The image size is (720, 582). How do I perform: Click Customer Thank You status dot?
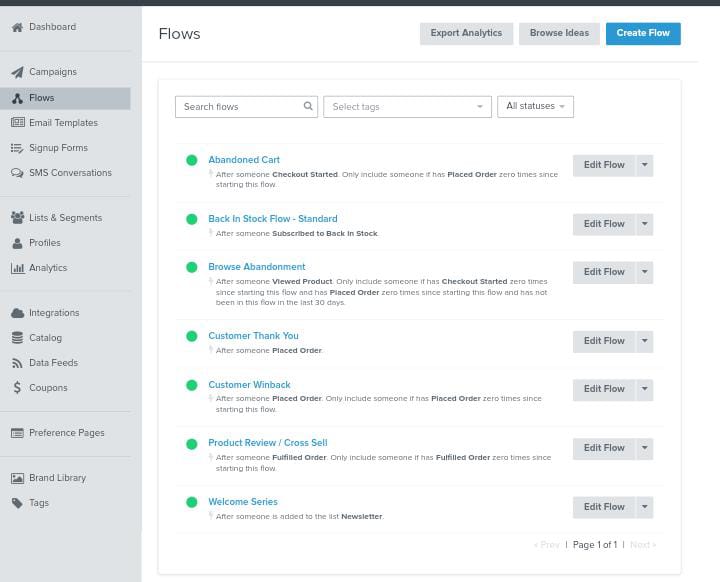pyautogui.click(x=191, y=336)
